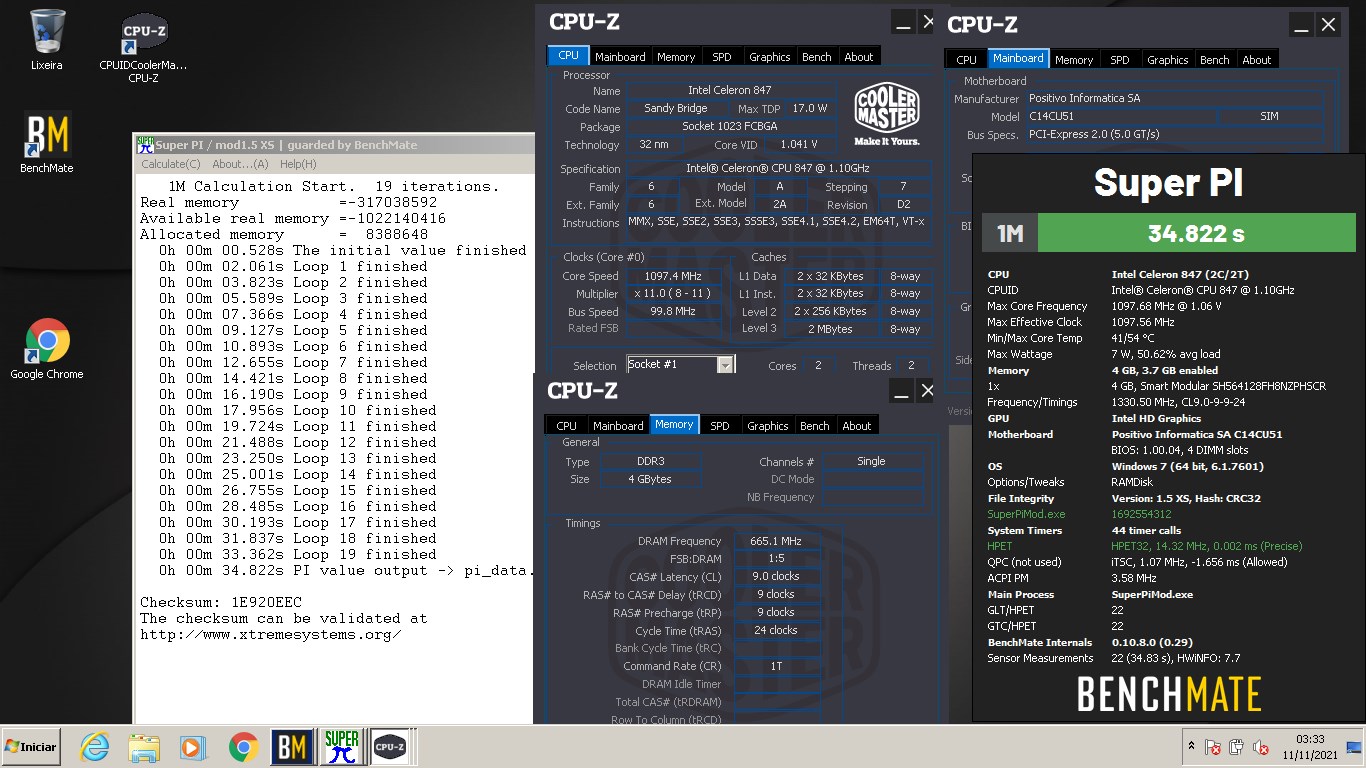Open About tab in top-left CPU-Z window
The height and width of the screenshot is (768, 1366).
pos(859,57)
